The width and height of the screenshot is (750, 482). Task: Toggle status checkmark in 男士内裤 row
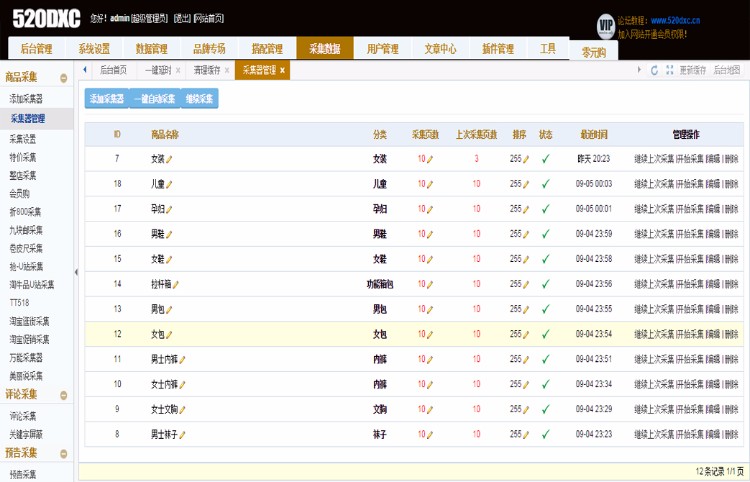click(x=545, y=359)
